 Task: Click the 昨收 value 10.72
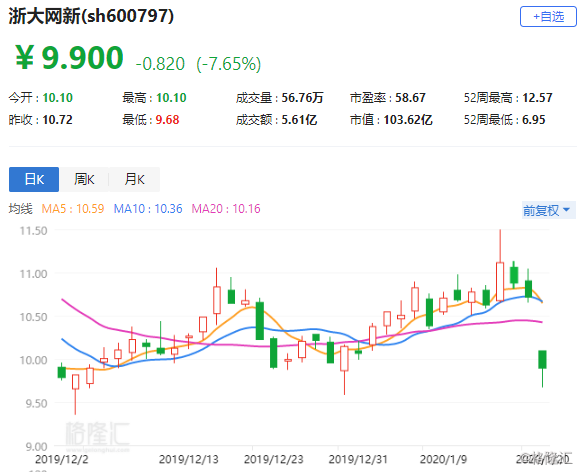58,120
